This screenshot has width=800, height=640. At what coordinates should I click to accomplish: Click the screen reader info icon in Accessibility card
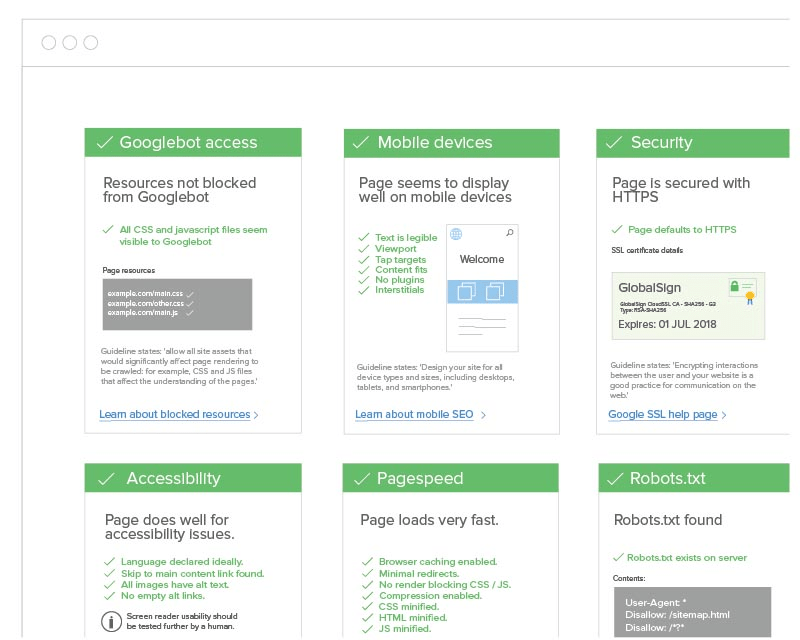click(111, 621)
